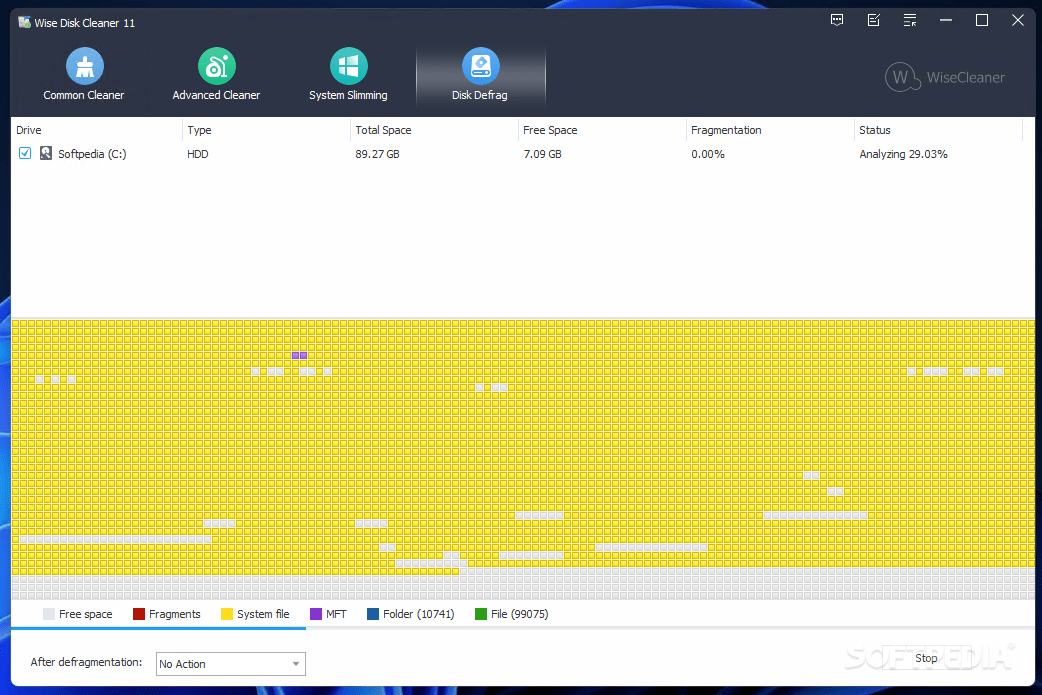Viewport: 1042px width, 695px height.
Task: Click the System file legend label
Action: point(263,614)
